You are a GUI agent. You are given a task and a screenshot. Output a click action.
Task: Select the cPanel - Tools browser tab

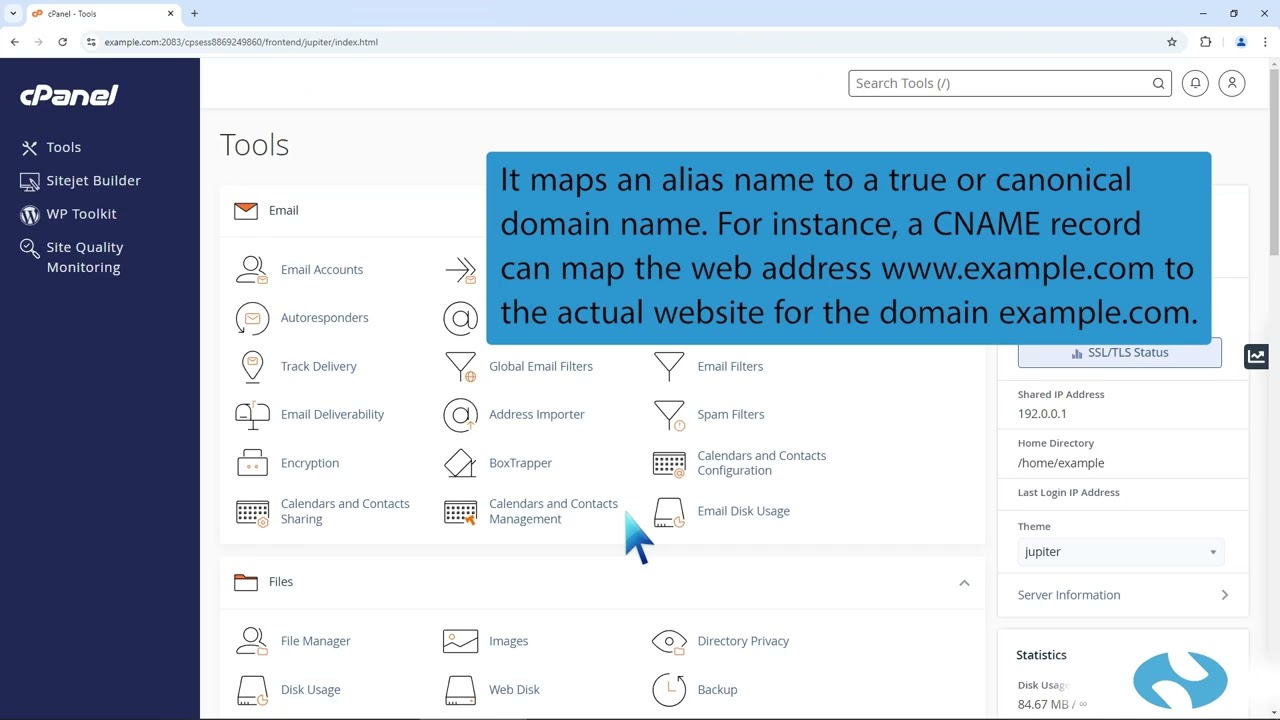coord(101,14)
